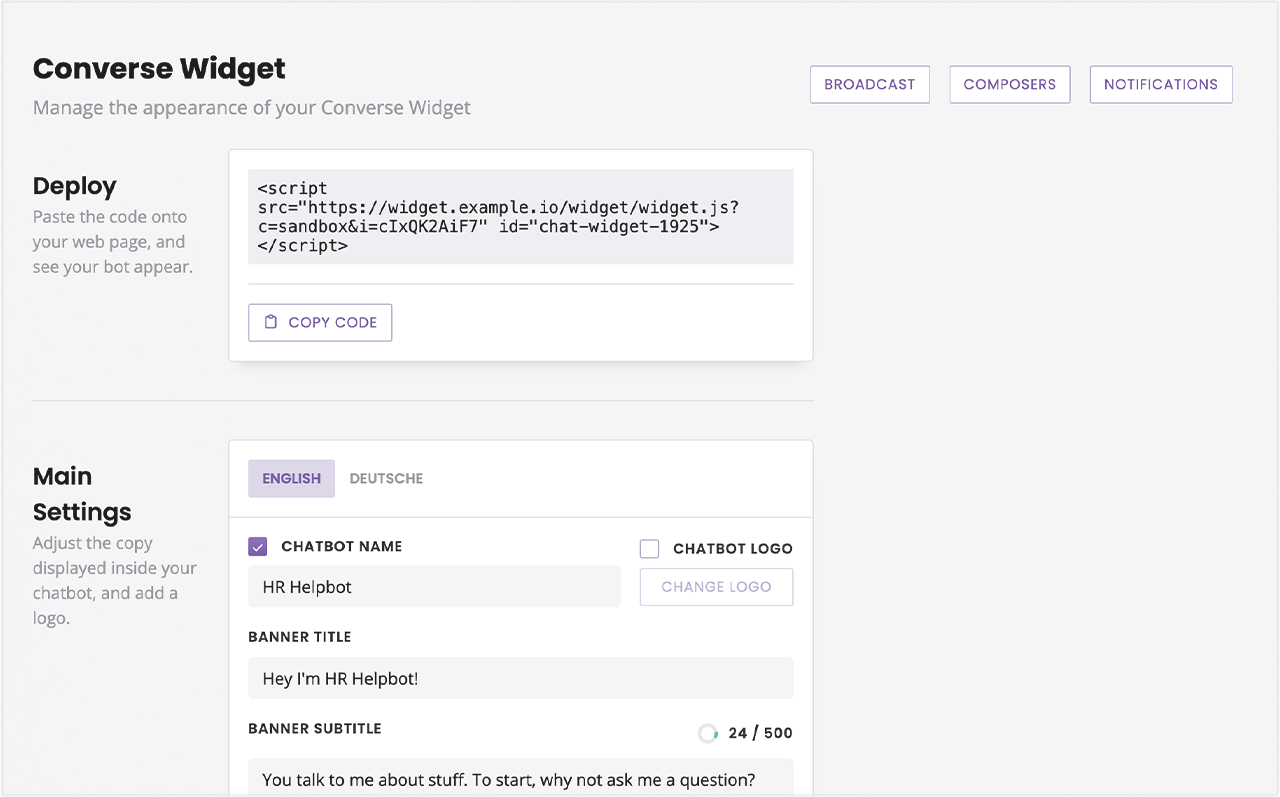Click the 'Converse Widget' page heading
This screenshot has height=797, width=1280.
pyautogui.click(x=159, y=68)
